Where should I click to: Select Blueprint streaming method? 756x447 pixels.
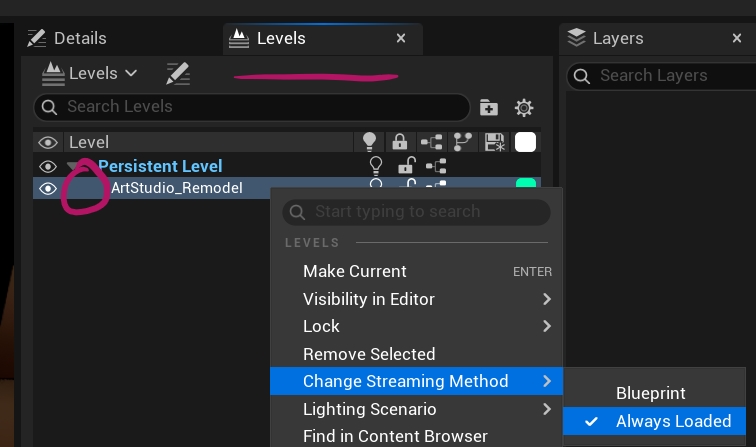[x=650, y=394]
